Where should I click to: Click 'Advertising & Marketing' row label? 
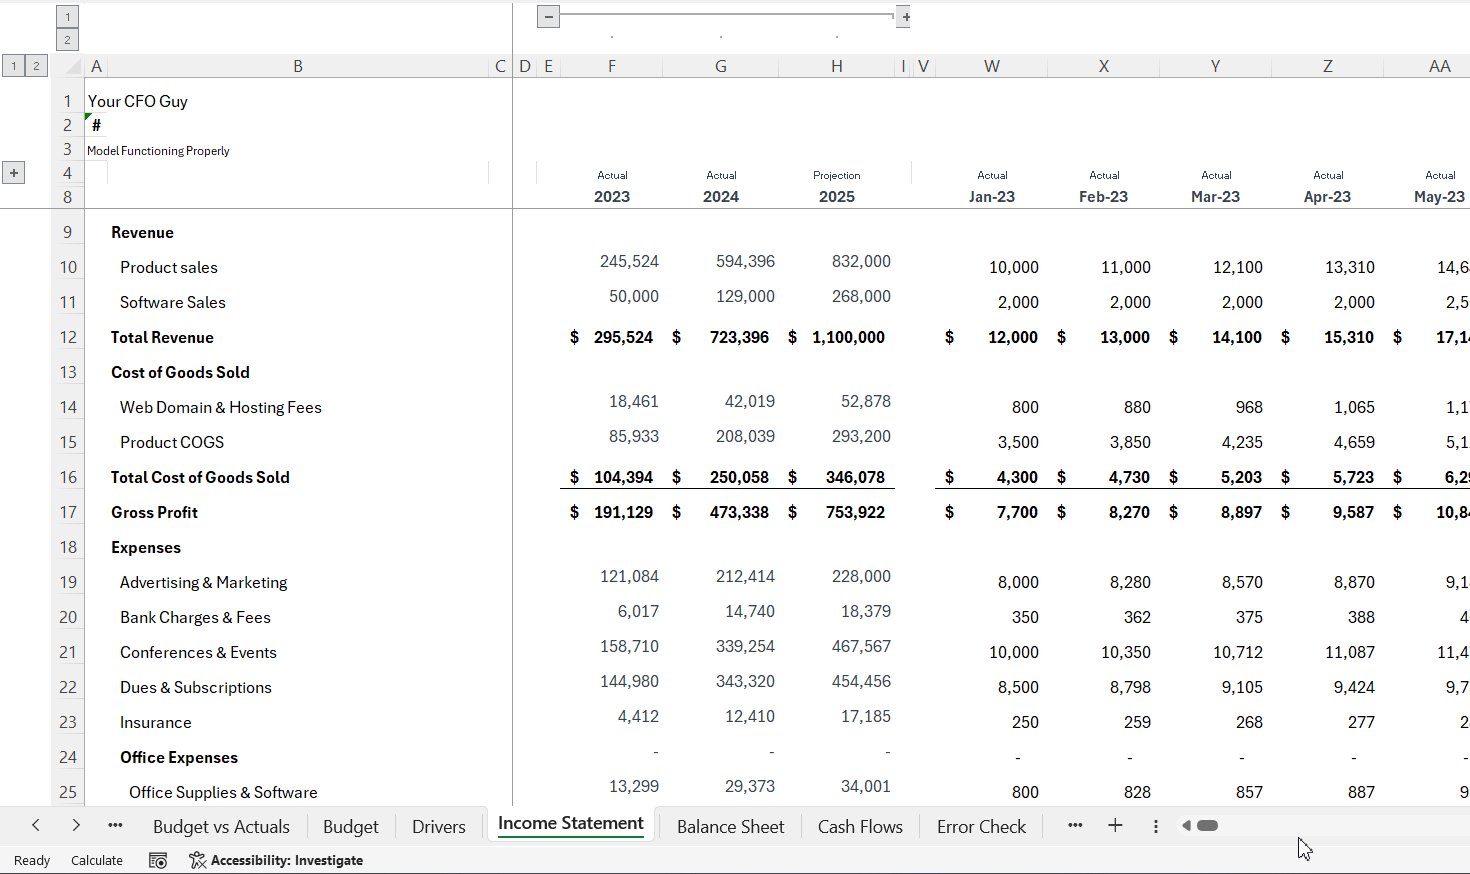pos(204,582)
